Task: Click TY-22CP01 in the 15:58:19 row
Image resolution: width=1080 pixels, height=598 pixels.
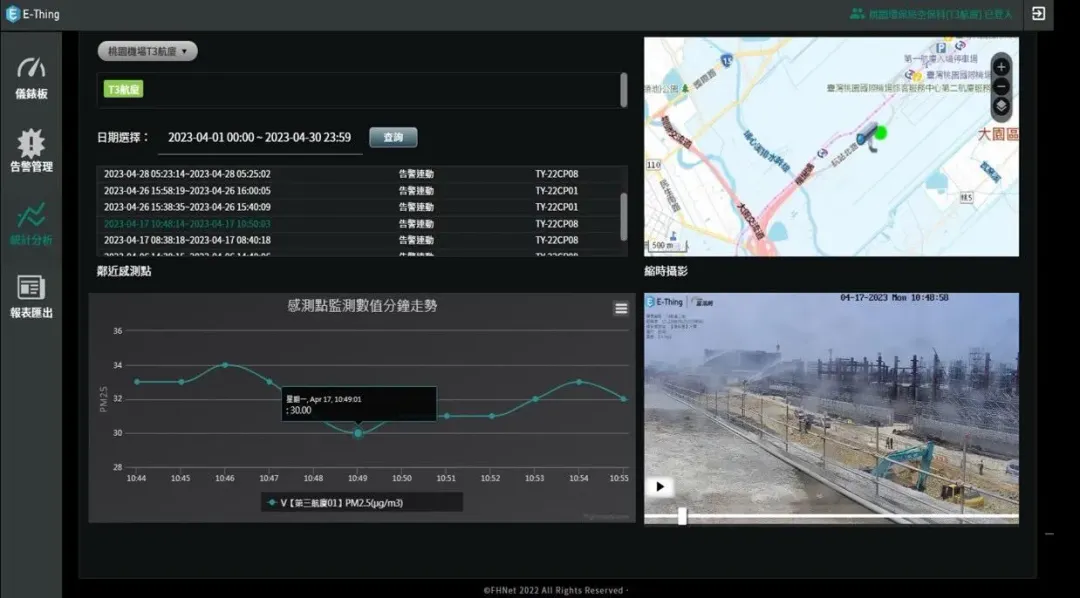Action: pos(557,191)
